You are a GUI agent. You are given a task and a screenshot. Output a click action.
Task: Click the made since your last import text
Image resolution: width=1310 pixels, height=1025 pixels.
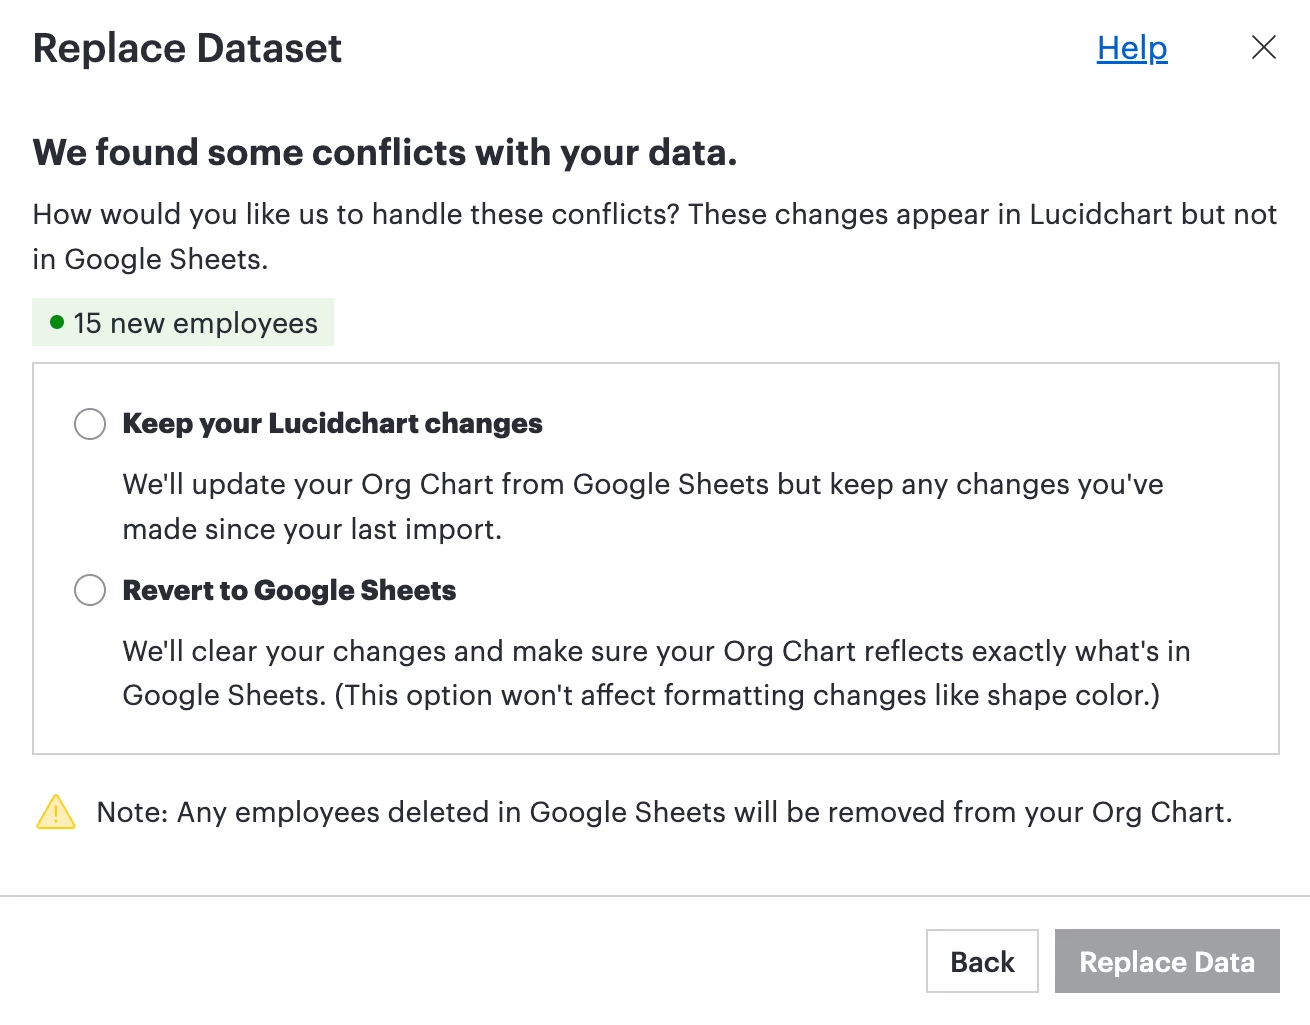click(x=312, y=529)
